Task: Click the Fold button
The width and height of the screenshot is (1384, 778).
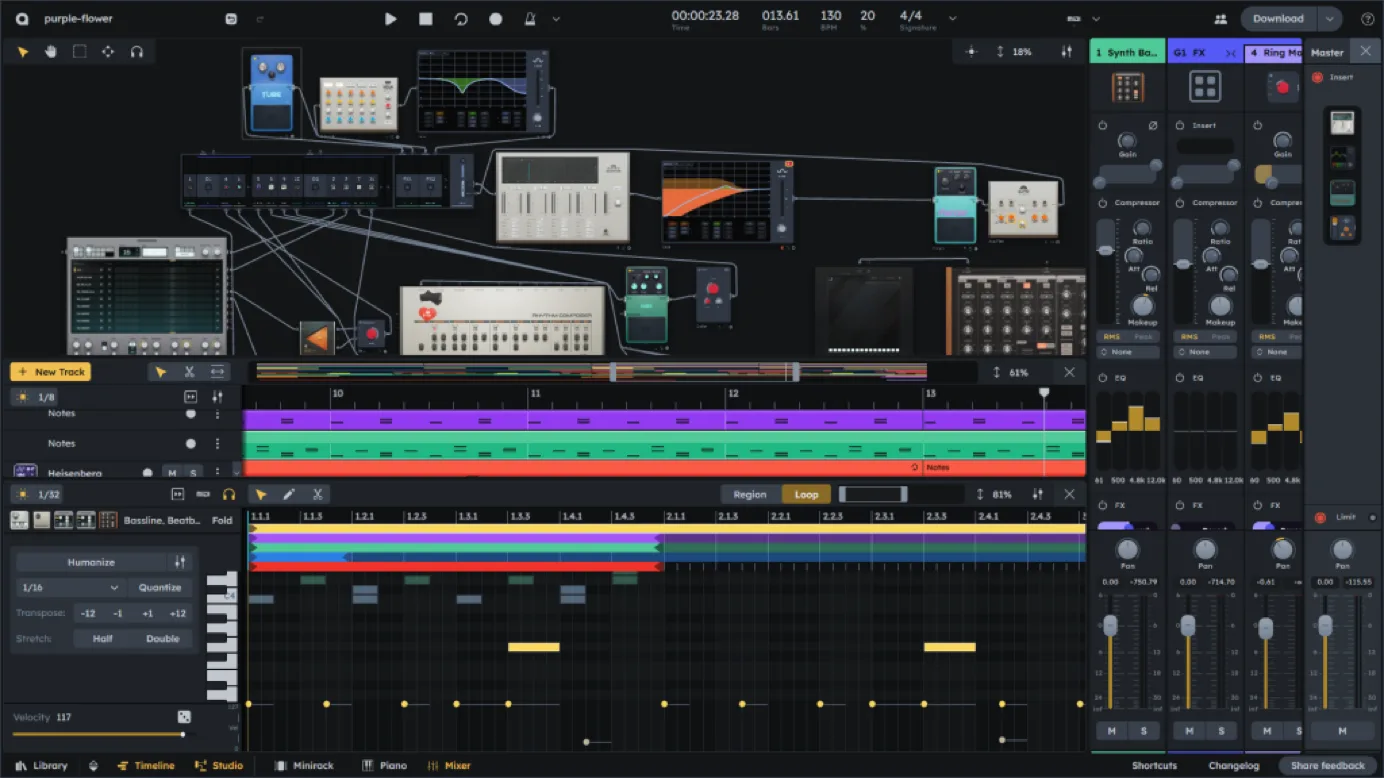Action: [222, 520]
